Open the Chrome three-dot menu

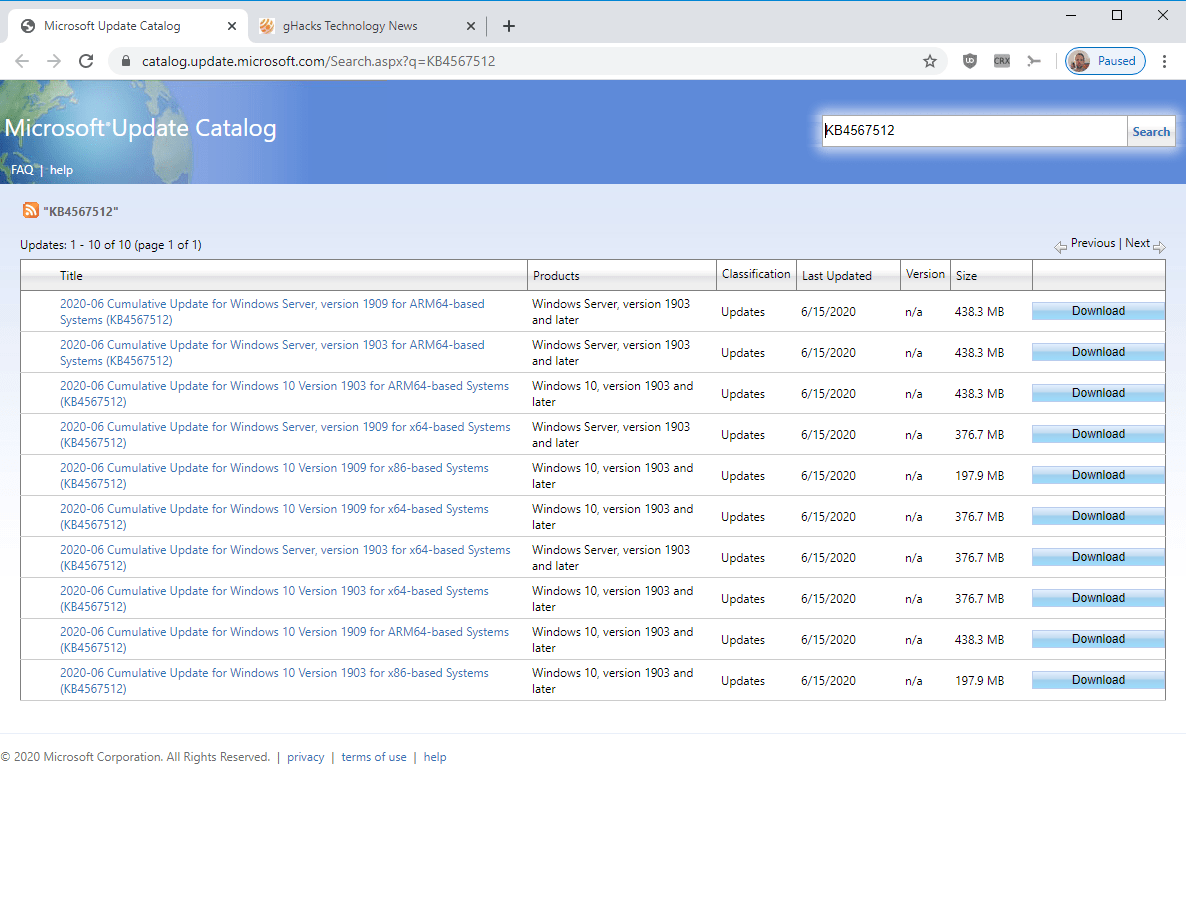tap(1164, 61)
